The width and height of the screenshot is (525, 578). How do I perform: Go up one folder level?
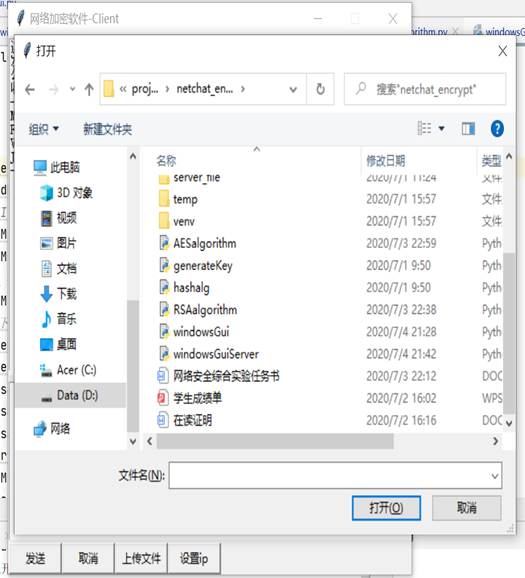[x=89, y=90]
